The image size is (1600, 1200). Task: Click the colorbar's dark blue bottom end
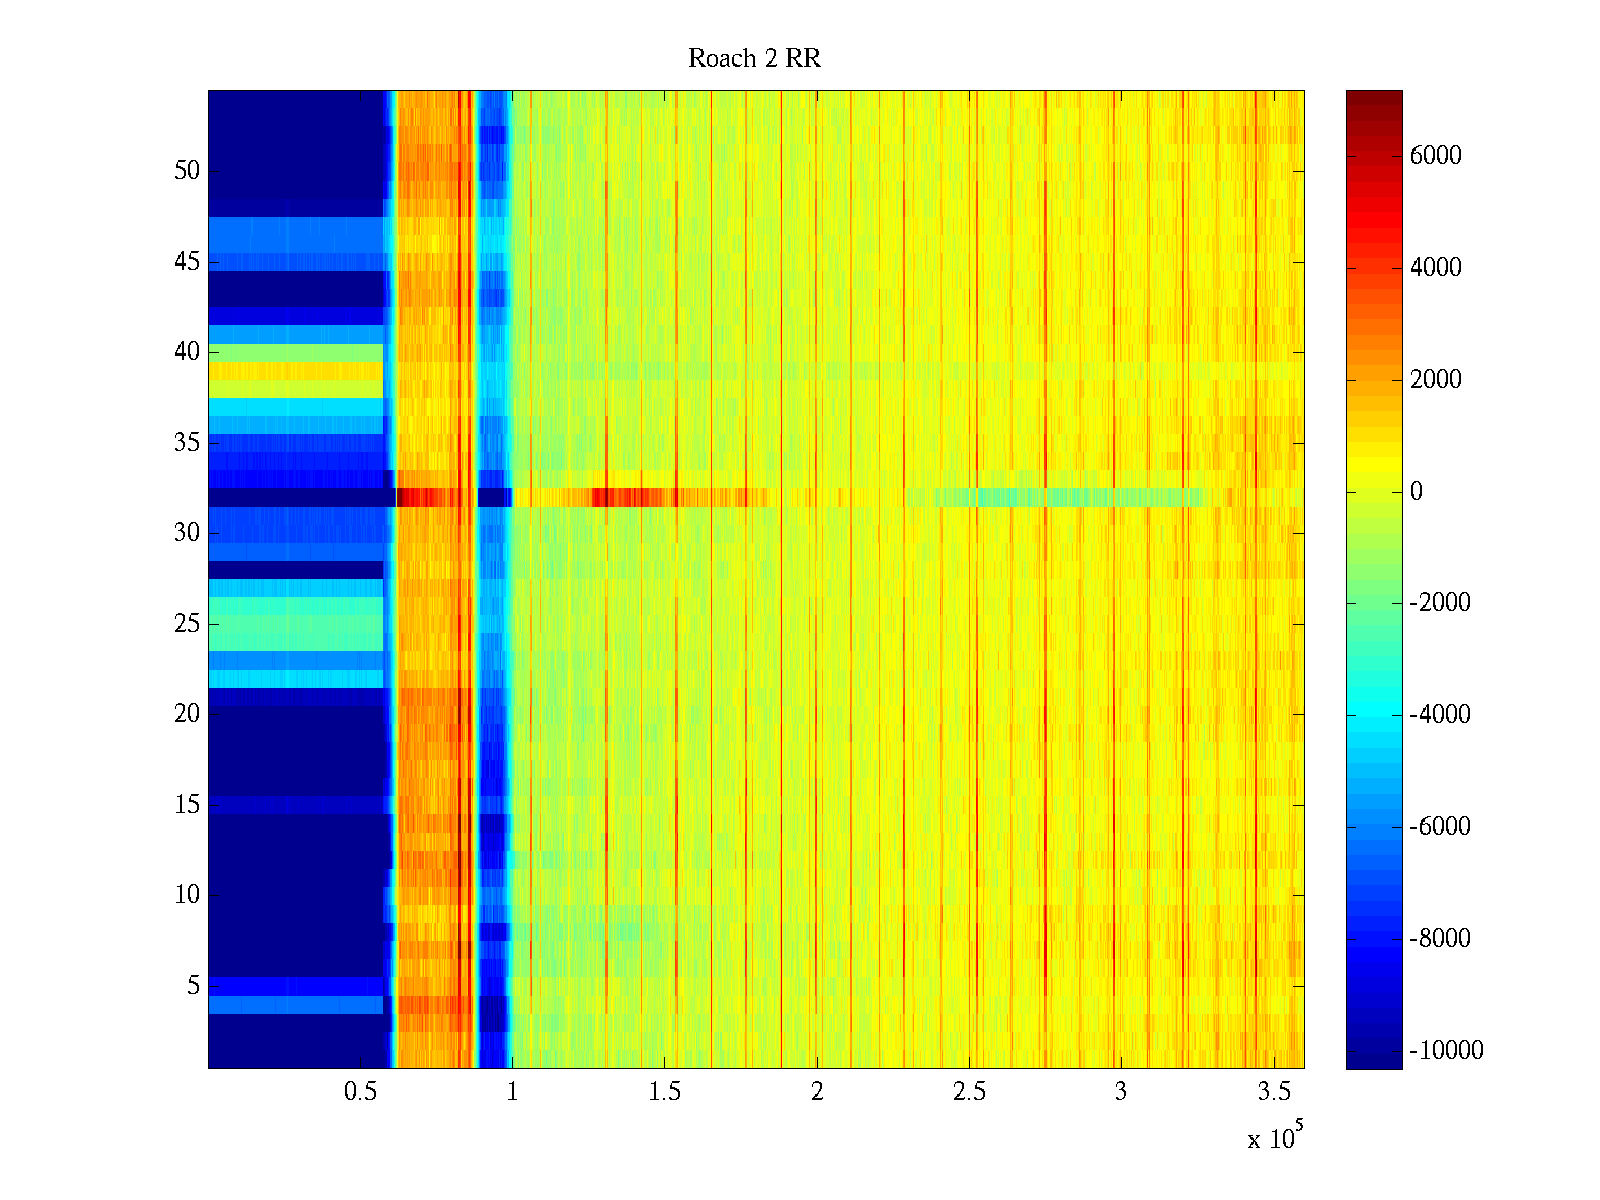click(1373, 1060)
